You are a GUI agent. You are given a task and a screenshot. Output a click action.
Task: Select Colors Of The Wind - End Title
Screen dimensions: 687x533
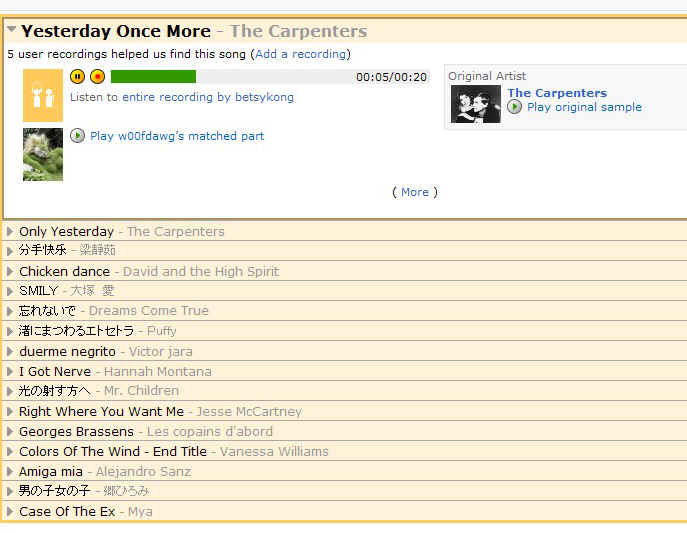113,452
